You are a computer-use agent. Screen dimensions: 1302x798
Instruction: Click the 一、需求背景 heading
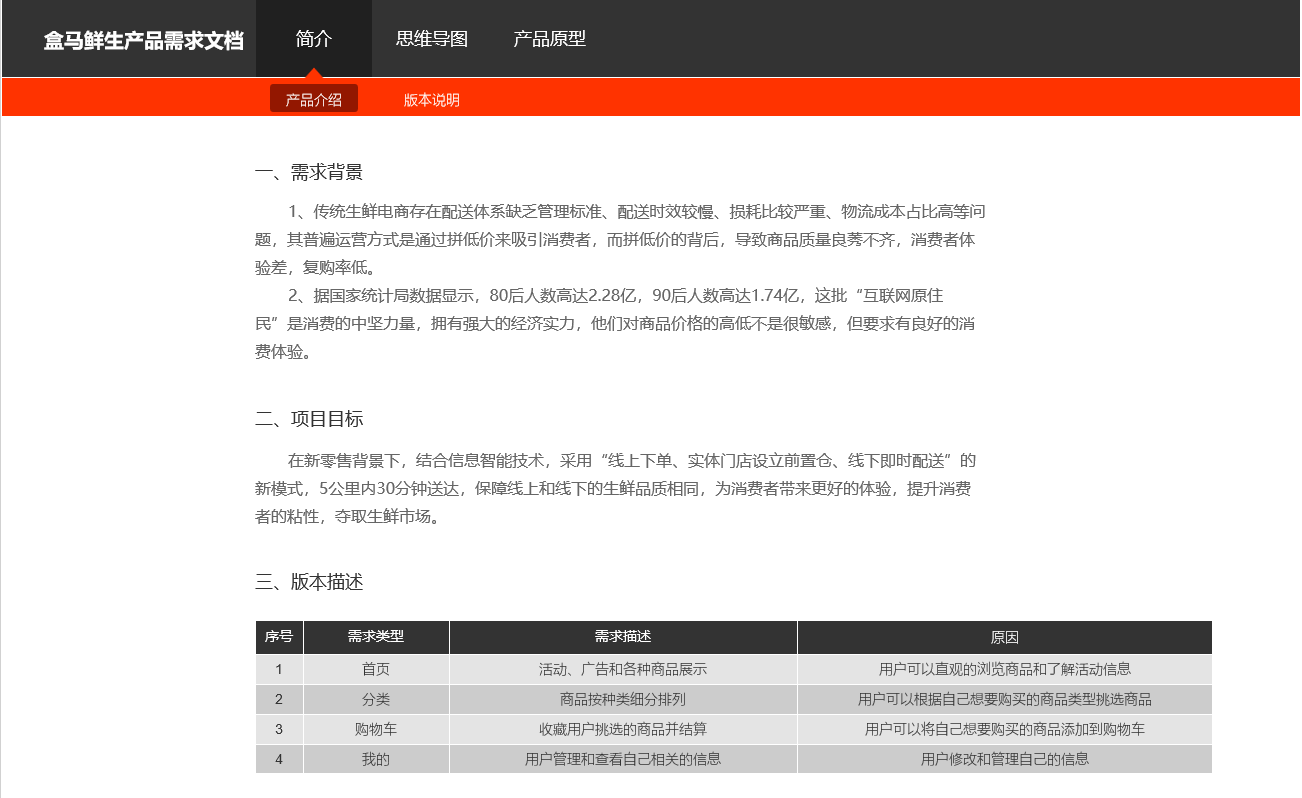click(309, 172)
